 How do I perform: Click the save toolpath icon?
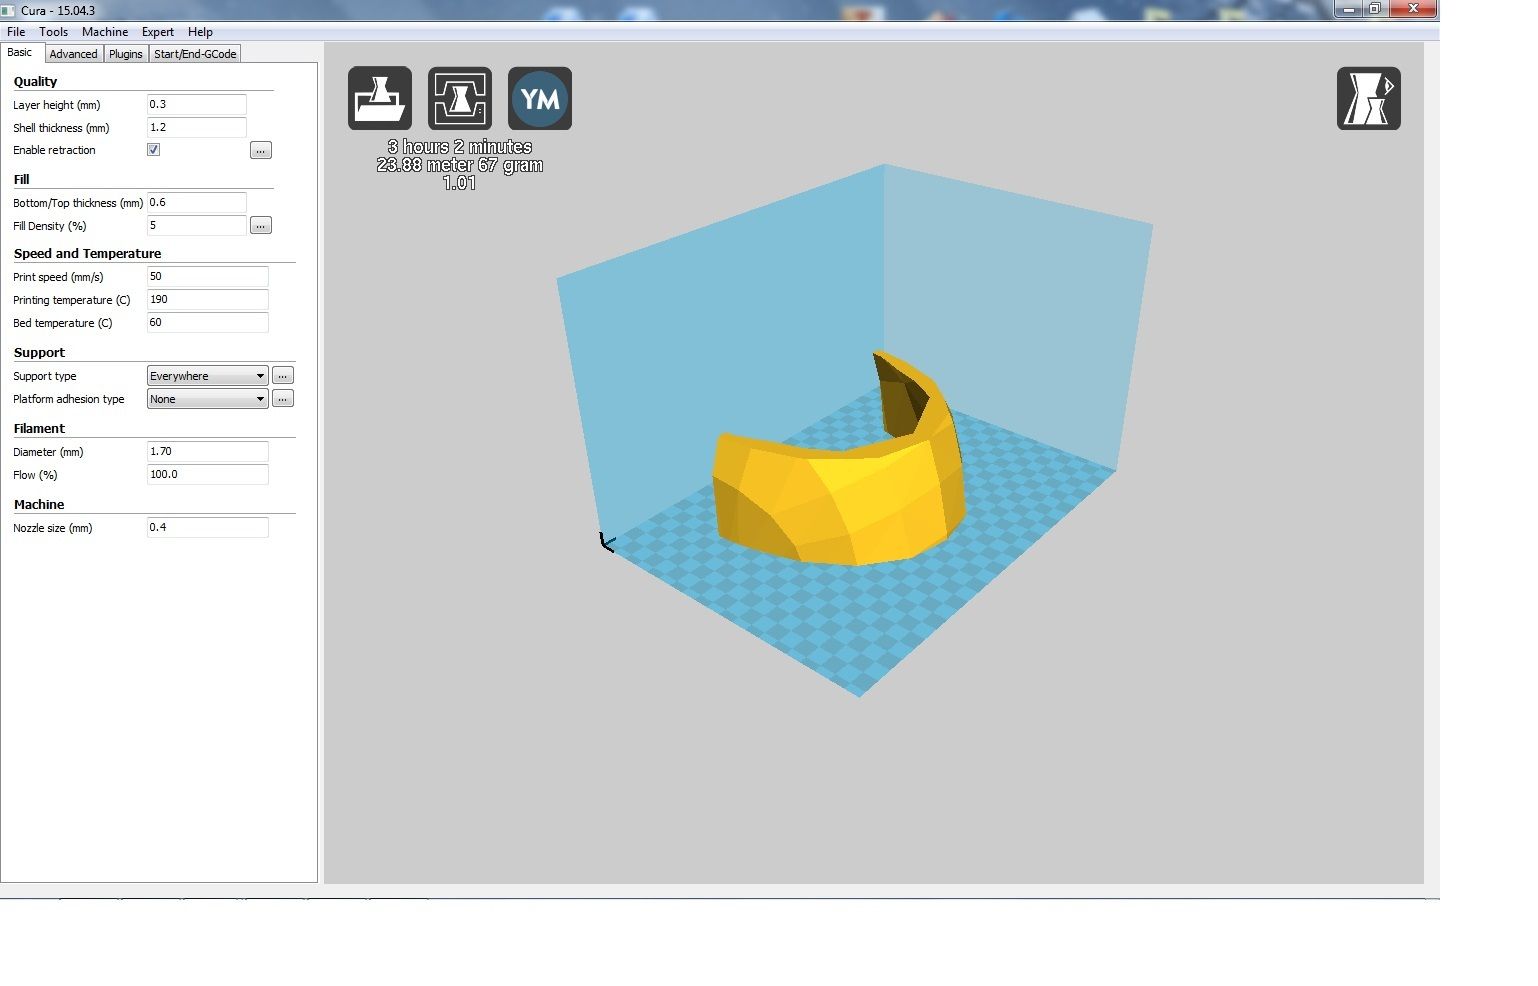tap(460, 98)
